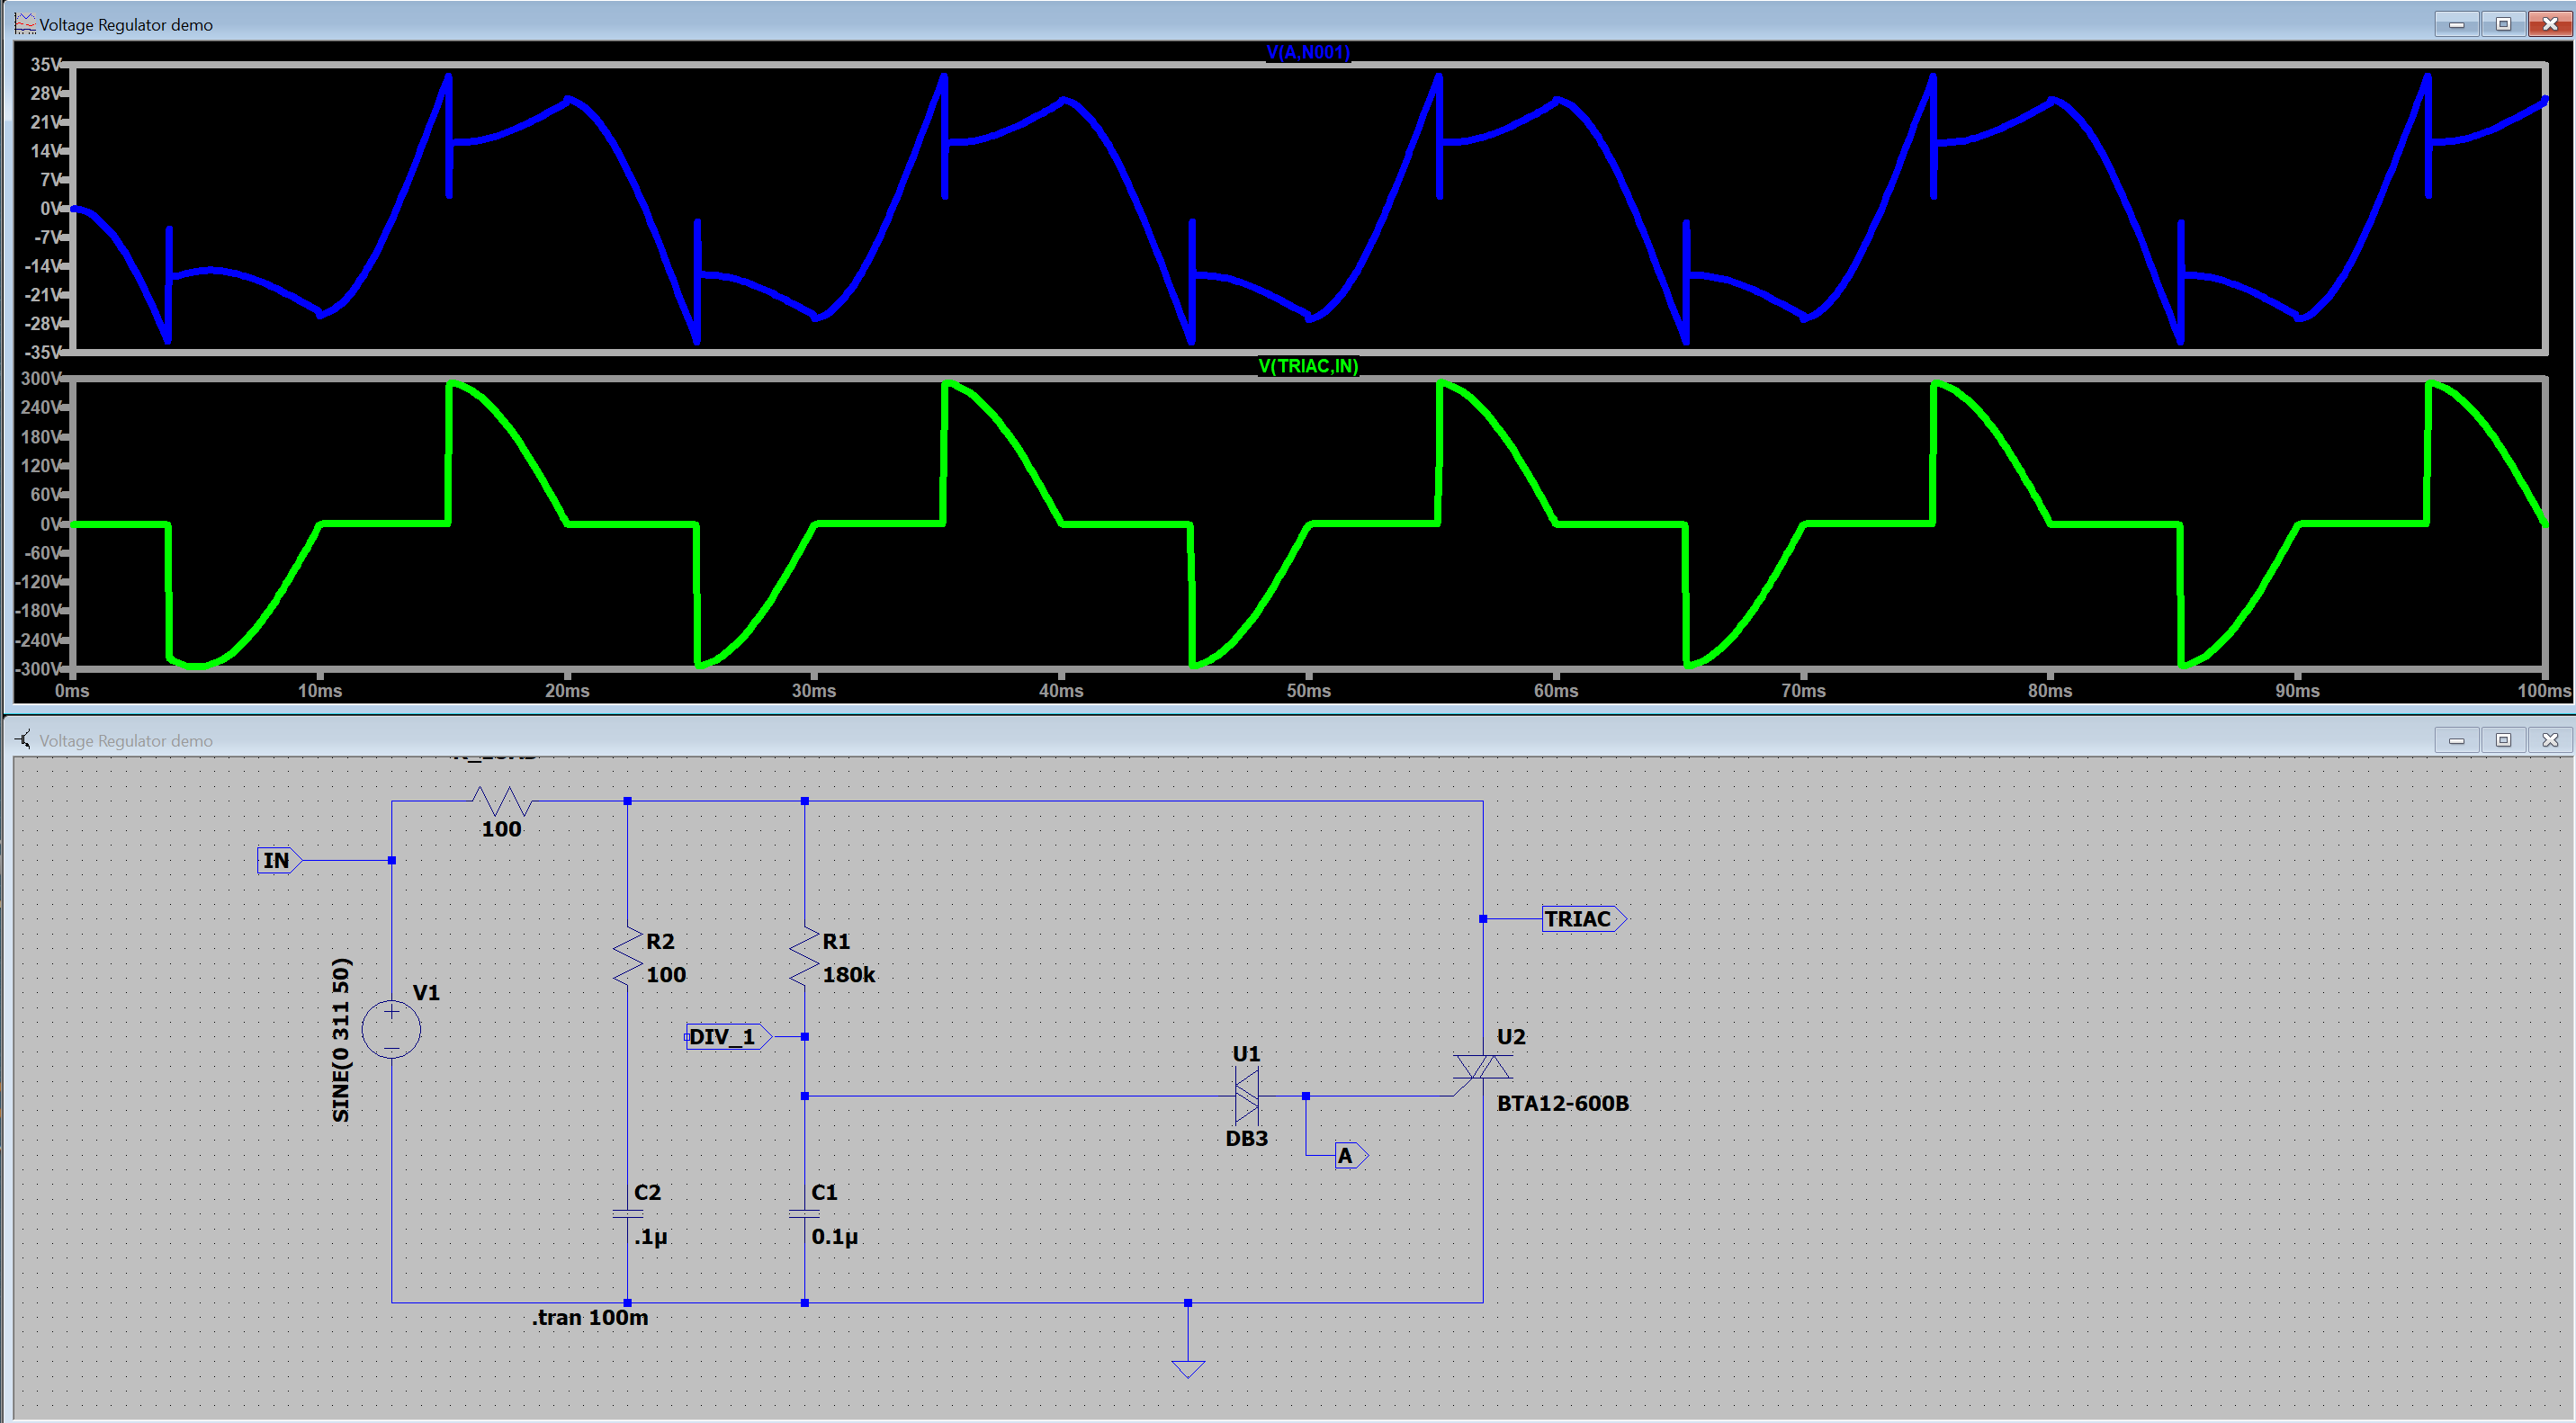
Task: Click the A net label
Action: [x=1351, y=1156]
